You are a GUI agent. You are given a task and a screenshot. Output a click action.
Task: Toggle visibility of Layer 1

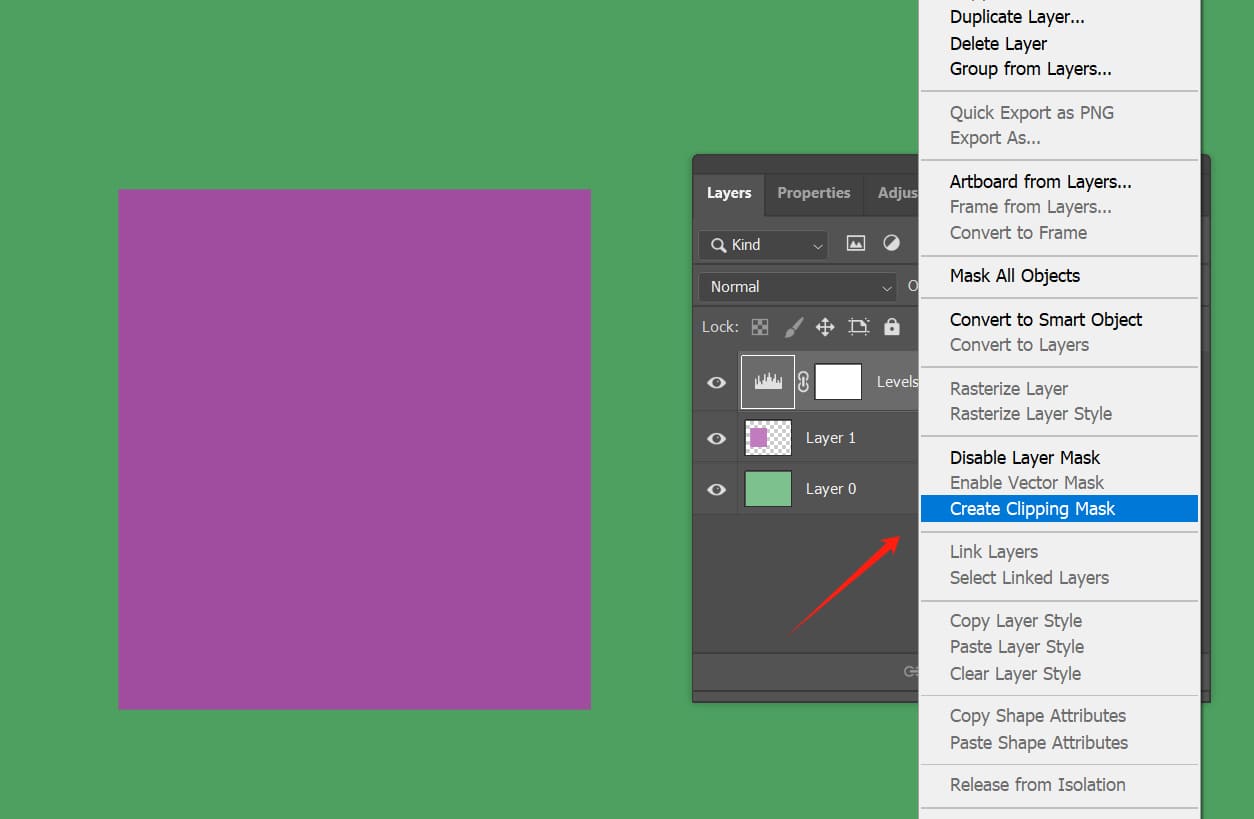pos(716,438)
